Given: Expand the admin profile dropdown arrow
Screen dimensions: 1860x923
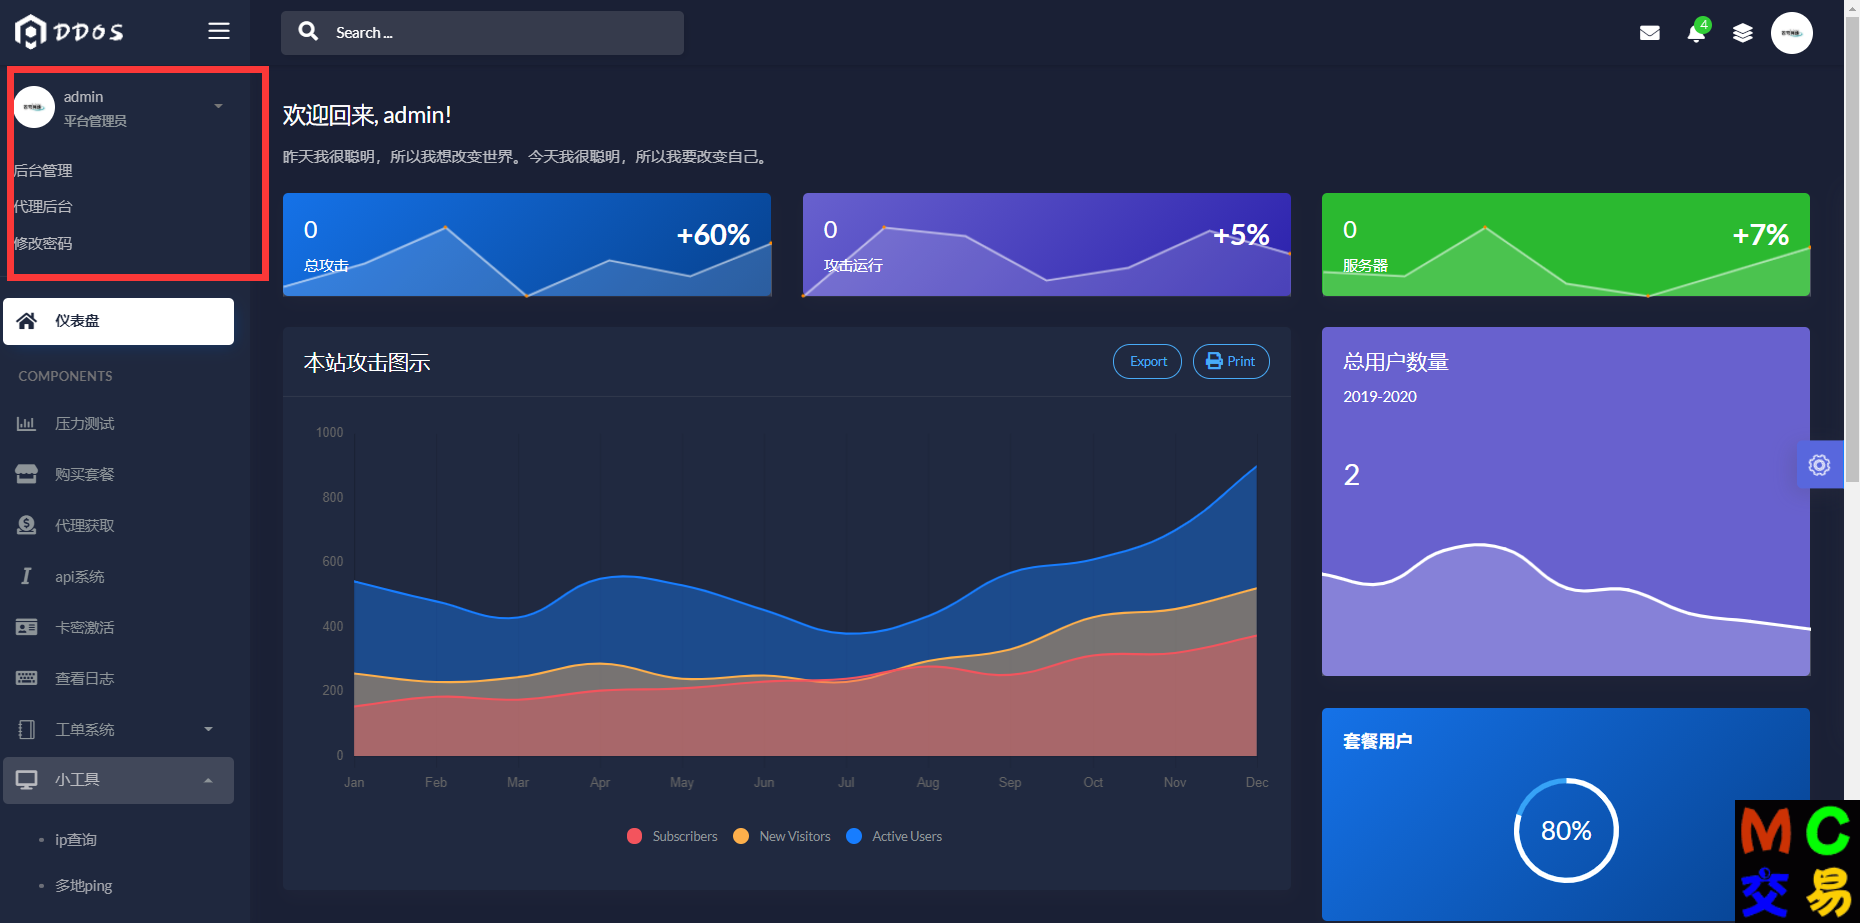Looking at the screenshot, I should (218, 106).
